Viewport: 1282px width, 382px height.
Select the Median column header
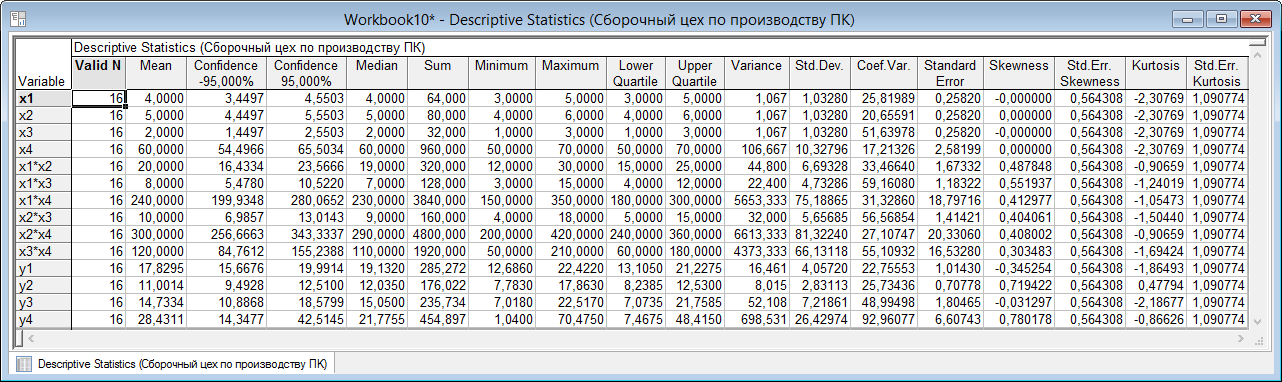(x=378, y=73)
